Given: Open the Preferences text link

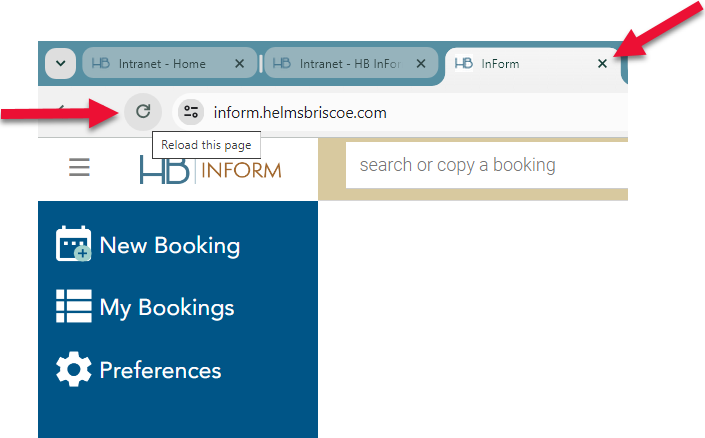Looking at the screenshot, I should click(160, 370).
